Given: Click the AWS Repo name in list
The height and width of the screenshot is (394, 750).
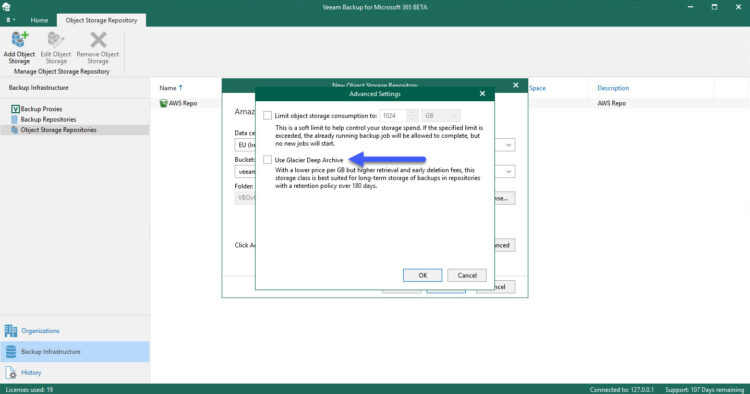Looking at the screenshot, I should pos(183,103).
